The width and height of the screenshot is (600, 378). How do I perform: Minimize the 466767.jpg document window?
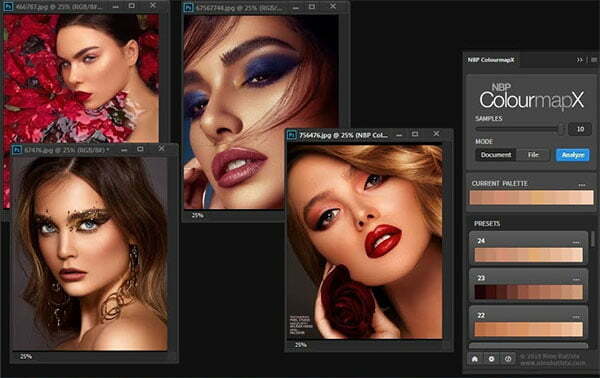click(116, 7)
